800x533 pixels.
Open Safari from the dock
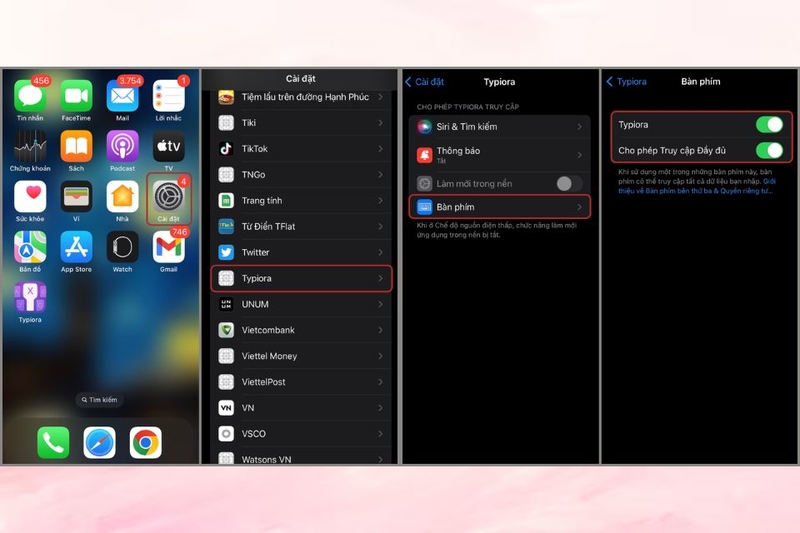click(99, 442)
